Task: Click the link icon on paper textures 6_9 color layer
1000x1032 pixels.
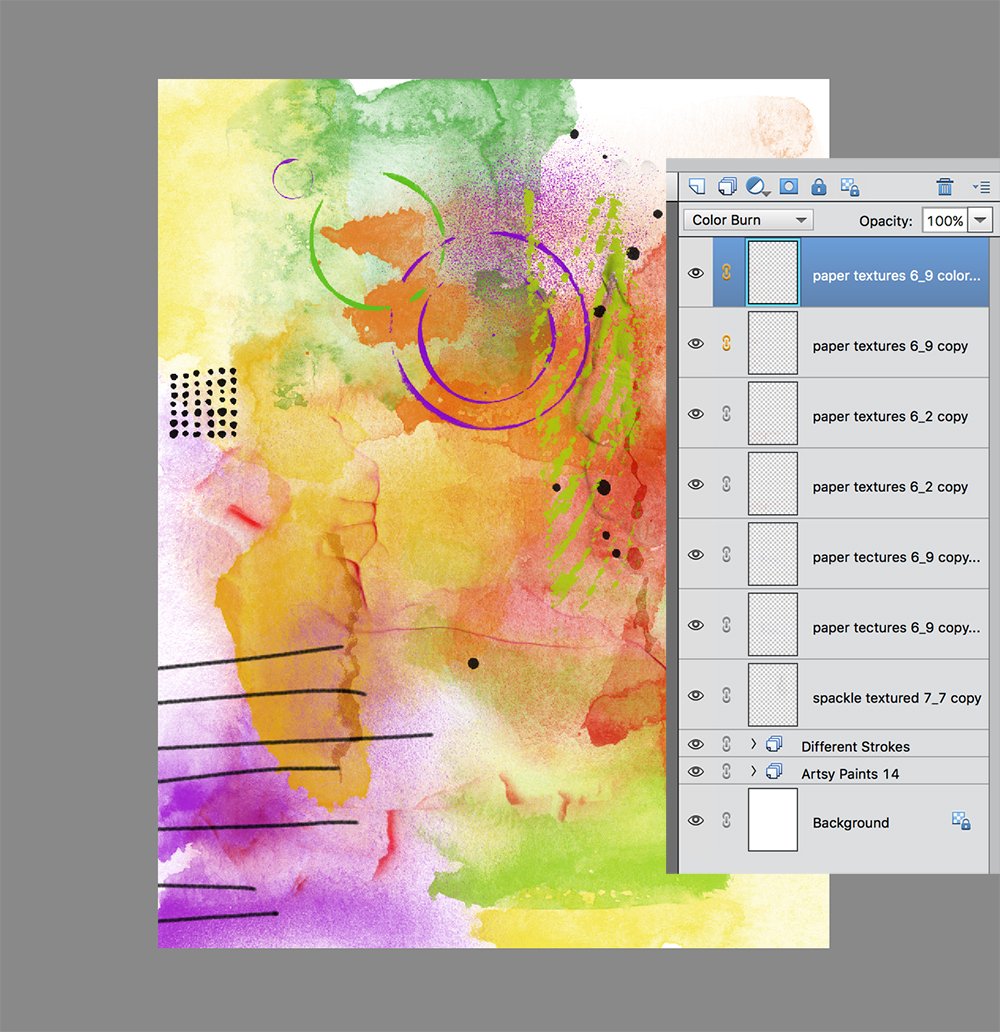Action: click(726, 272)
